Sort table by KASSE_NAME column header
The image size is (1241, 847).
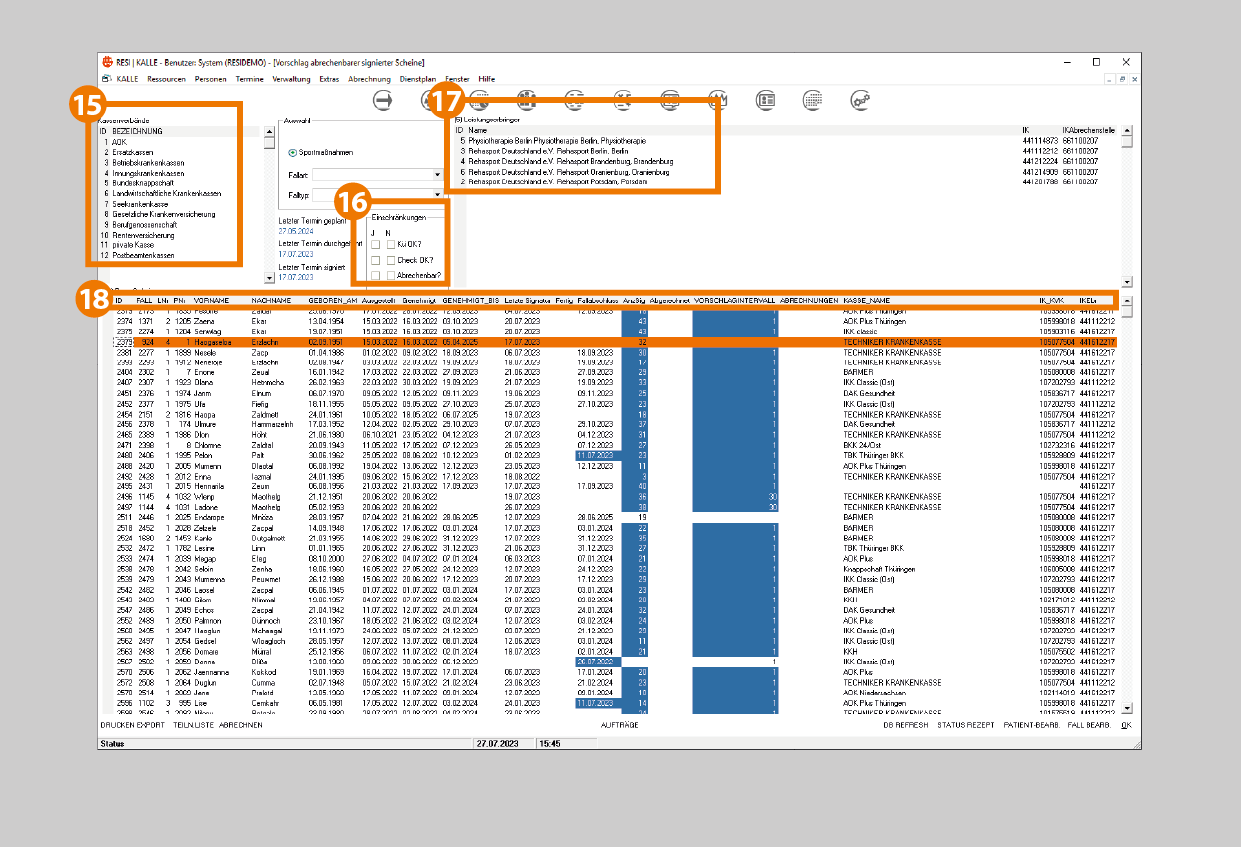[x=866, y=300]
